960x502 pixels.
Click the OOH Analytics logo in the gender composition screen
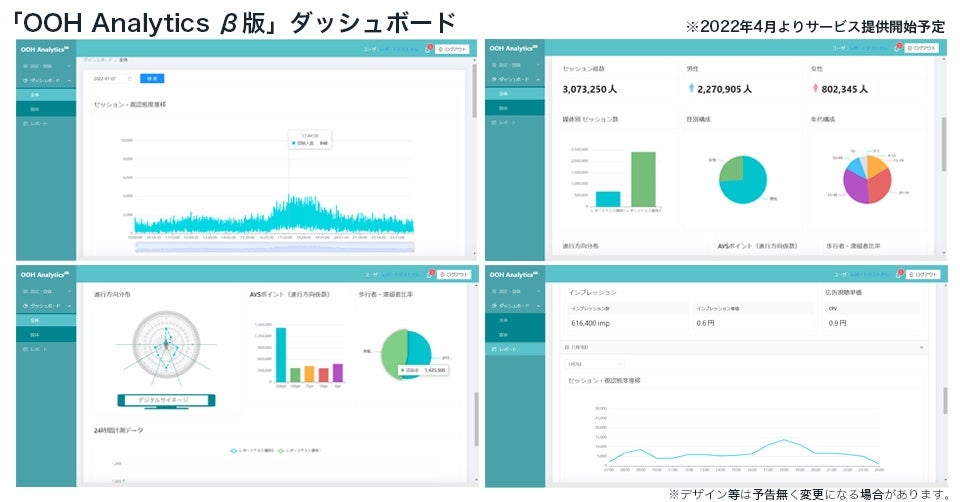point(514,48)
